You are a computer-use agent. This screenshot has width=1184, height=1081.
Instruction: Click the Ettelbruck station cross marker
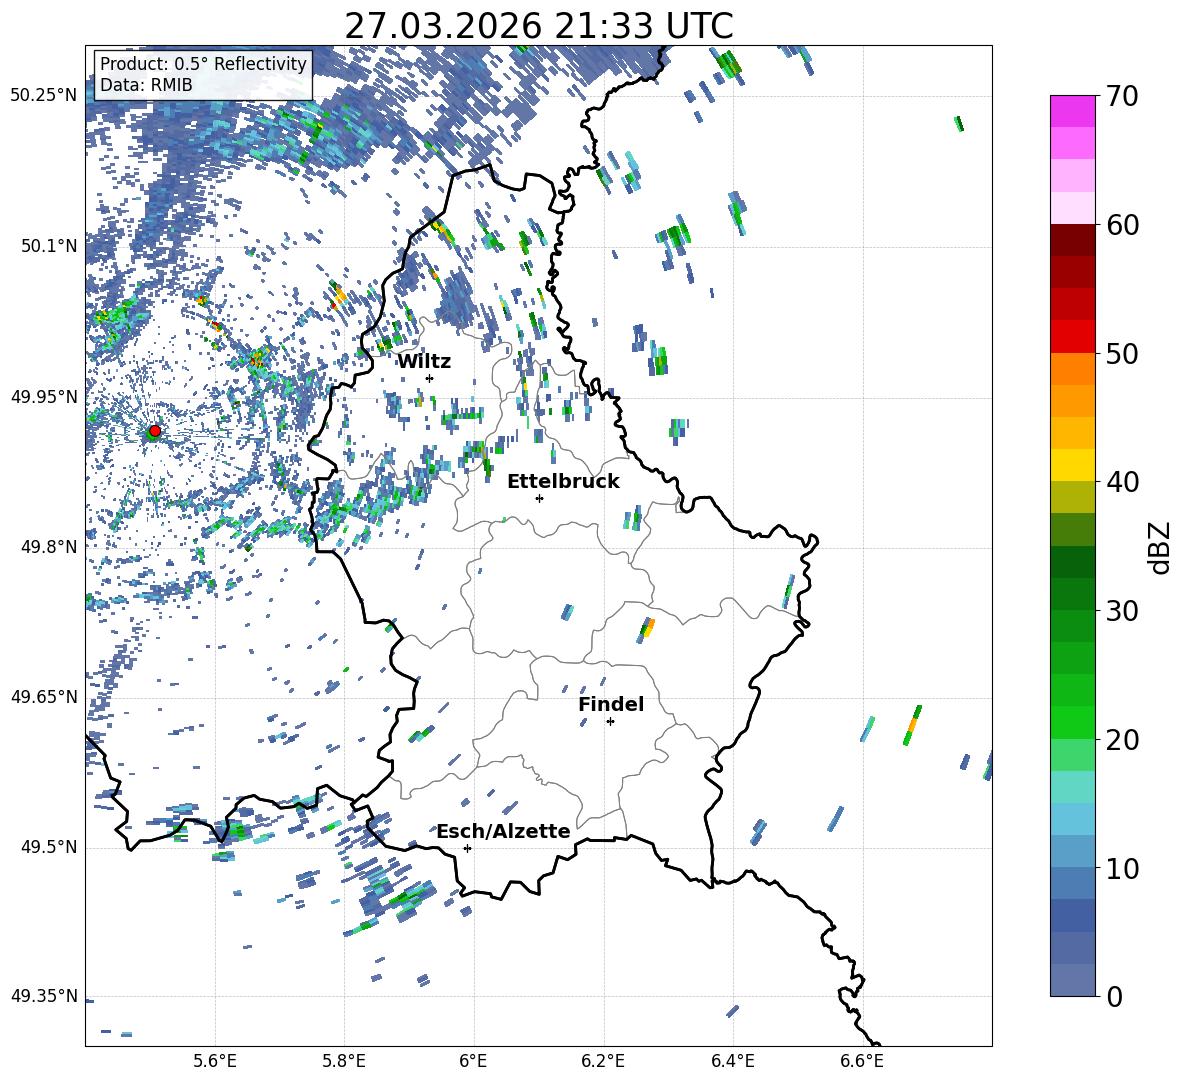pos(539,498)
